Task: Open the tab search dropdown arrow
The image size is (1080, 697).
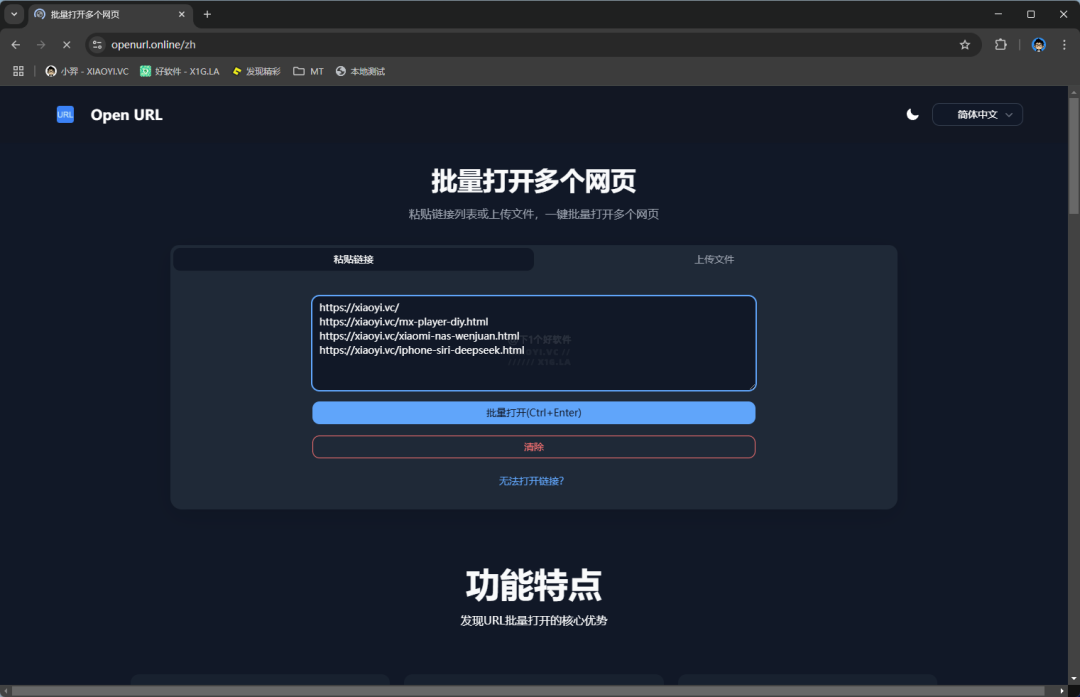Action: pos(14,14)
